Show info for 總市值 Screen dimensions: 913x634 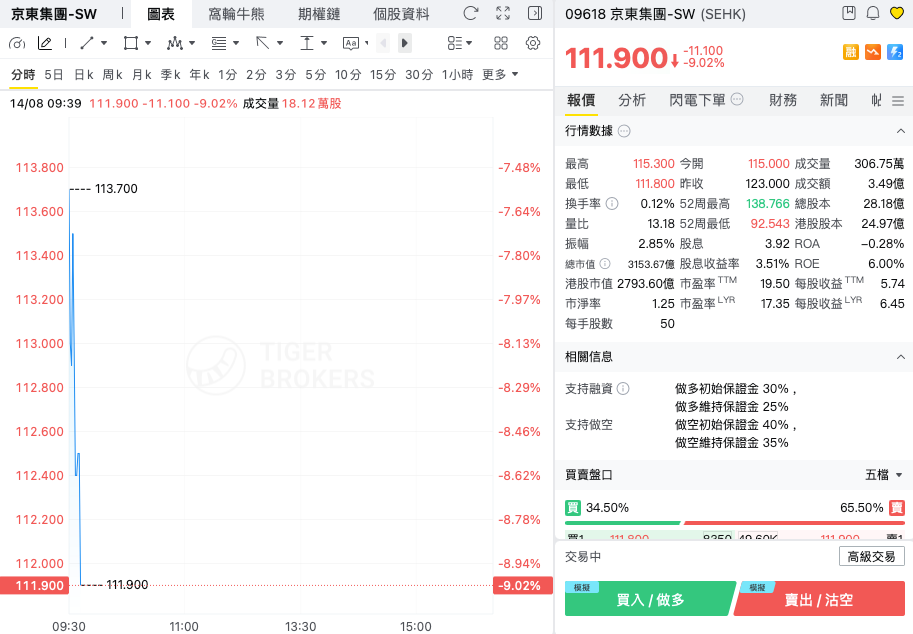point(605,264)
